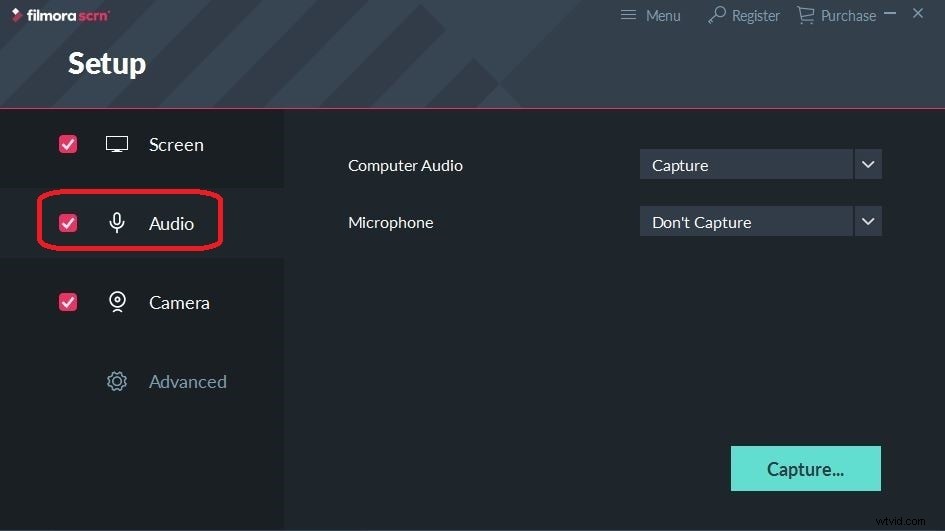Click the hamburger Menu icon

point(628,14)
